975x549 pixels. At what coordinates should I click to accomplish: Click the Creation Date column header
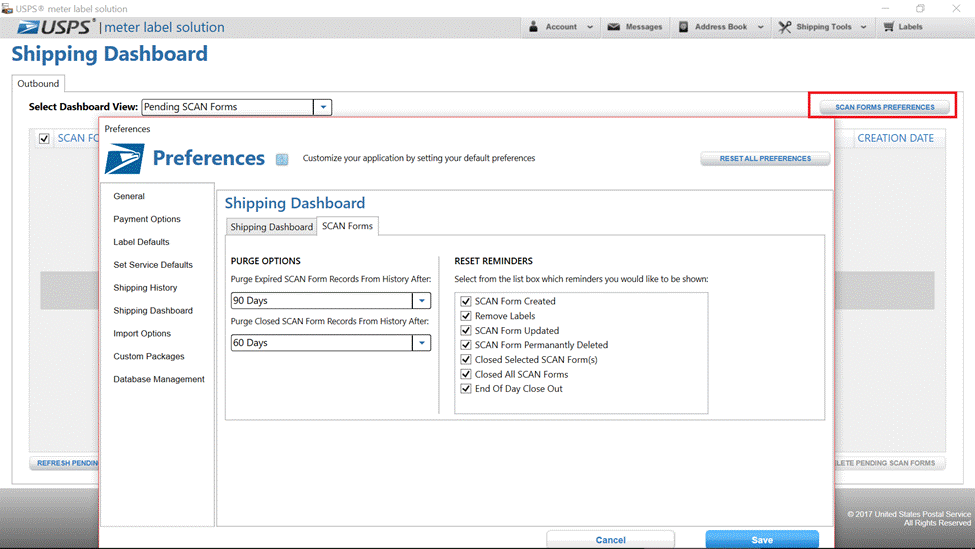tap(895, 138)
